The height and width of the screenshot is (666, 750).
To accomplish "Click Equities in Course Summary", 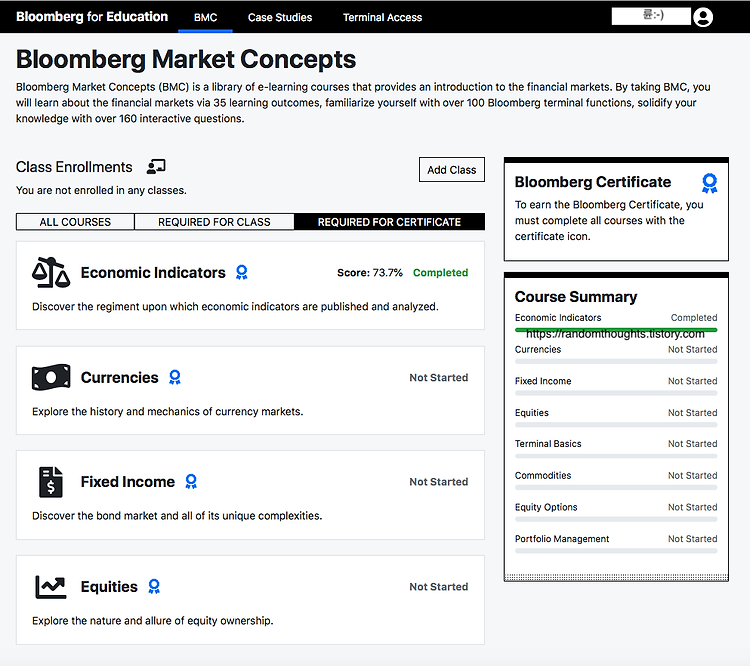I will pyautogui.click(x=531, y=412).
